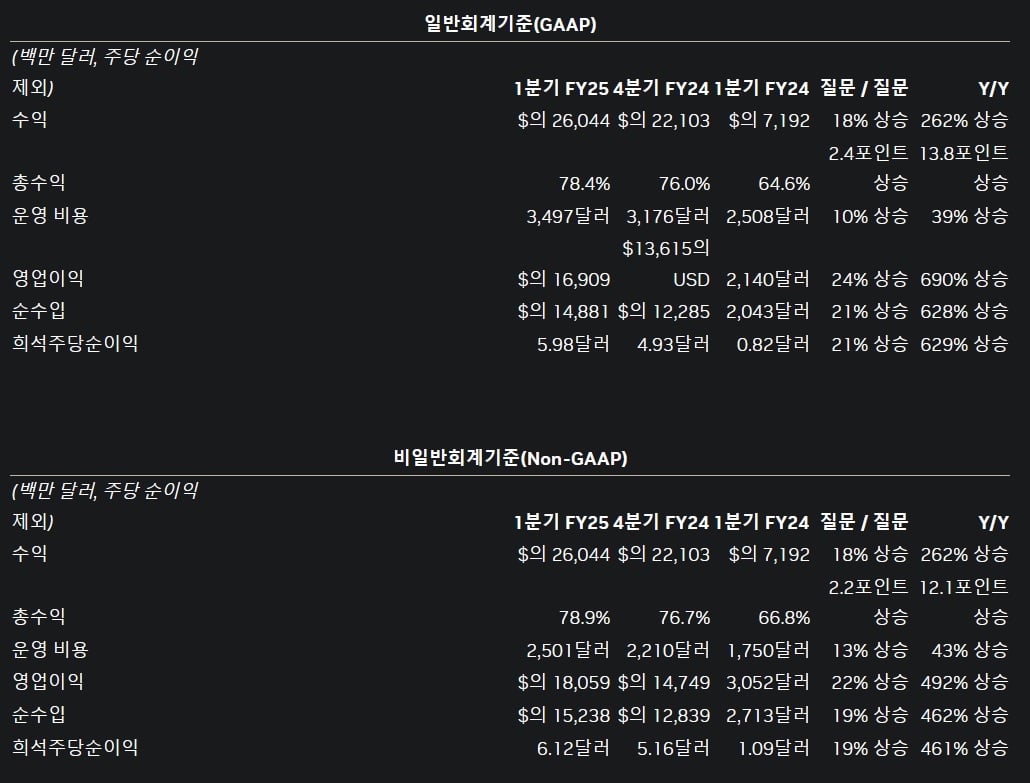Click Non-GAAP diluted EPS 6.12달러

(x=573, y=748)
